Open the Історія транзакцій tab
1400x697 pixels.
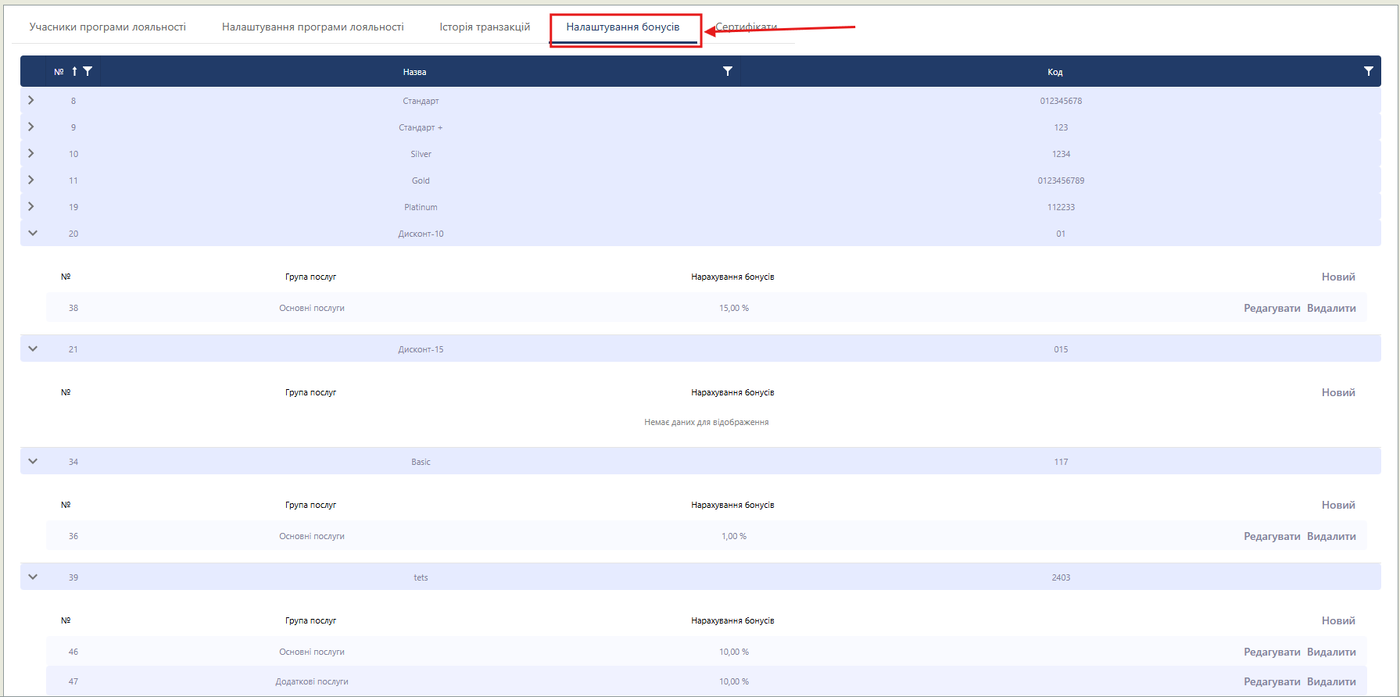tap(484, 27)
